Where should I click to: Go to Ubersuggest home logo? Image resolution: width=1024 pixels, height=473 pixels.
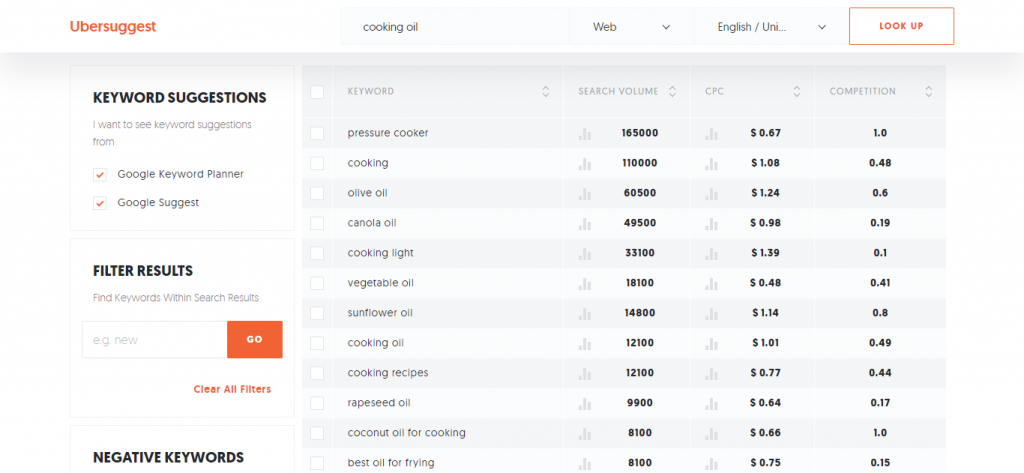pos(113,27)
